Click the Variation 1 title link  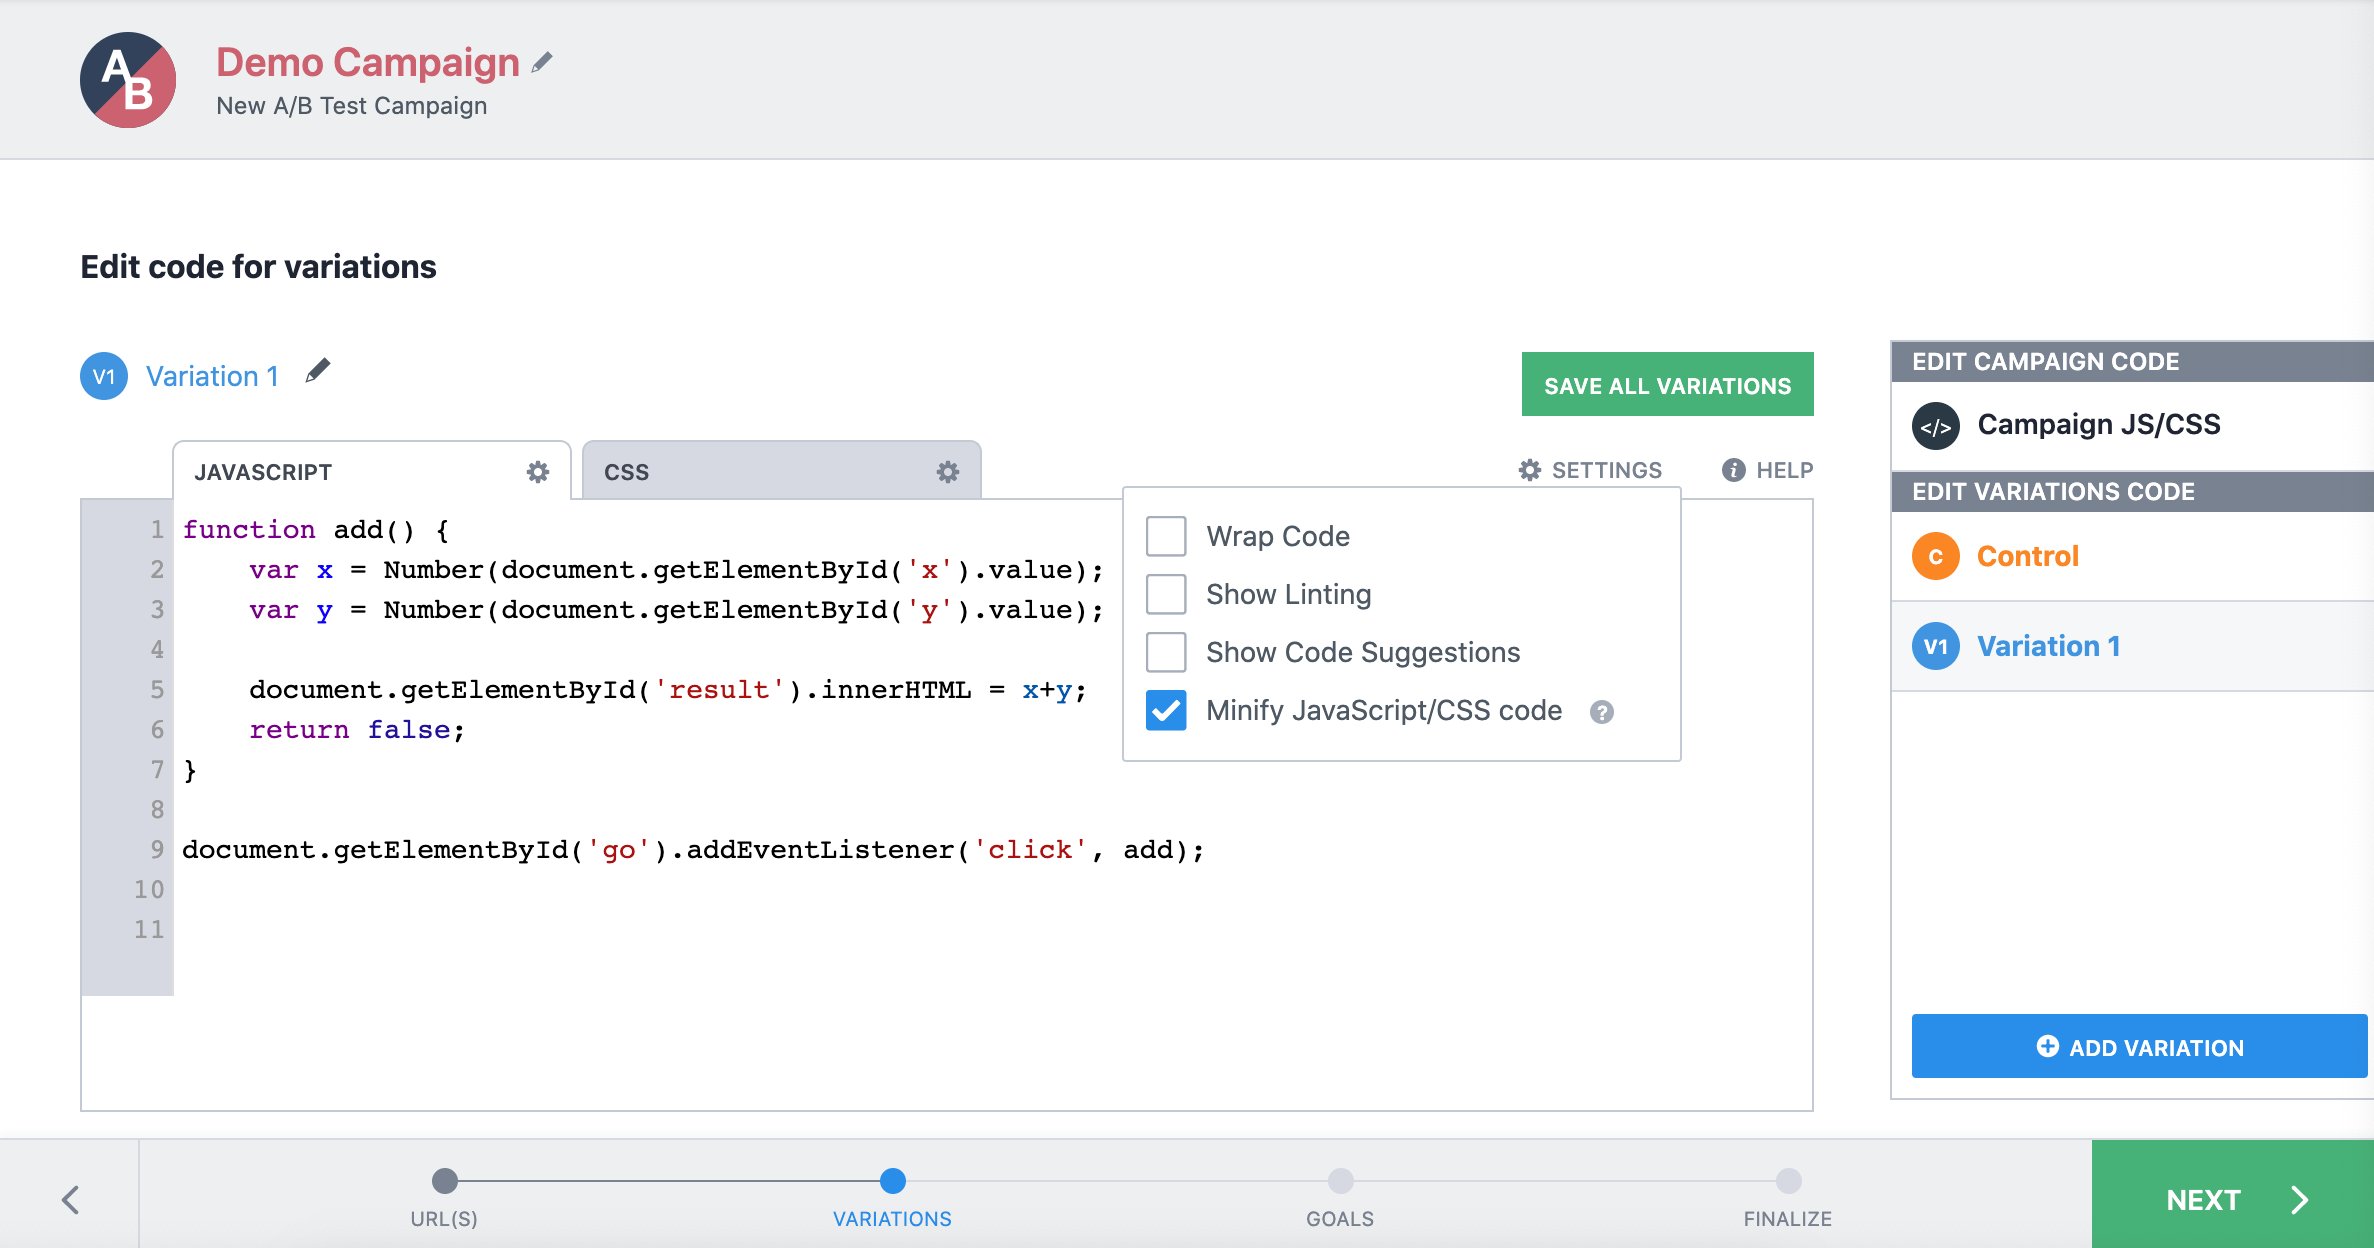pyautogui.click(x=212, y=376)
